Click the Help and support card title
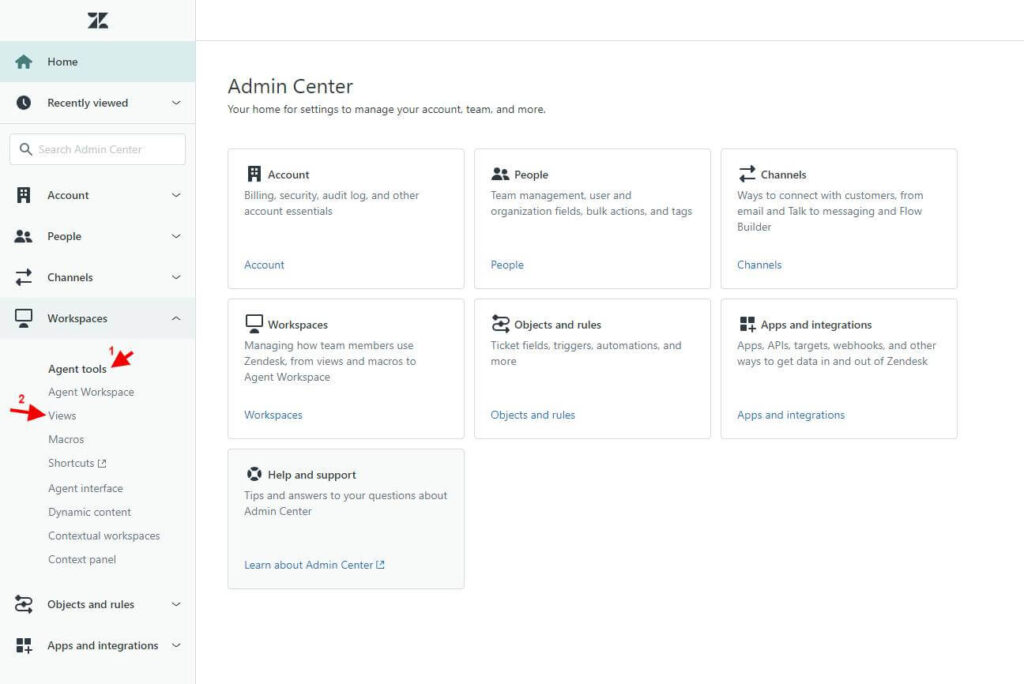Screen dimensions: 1024x684 [312, 475]
